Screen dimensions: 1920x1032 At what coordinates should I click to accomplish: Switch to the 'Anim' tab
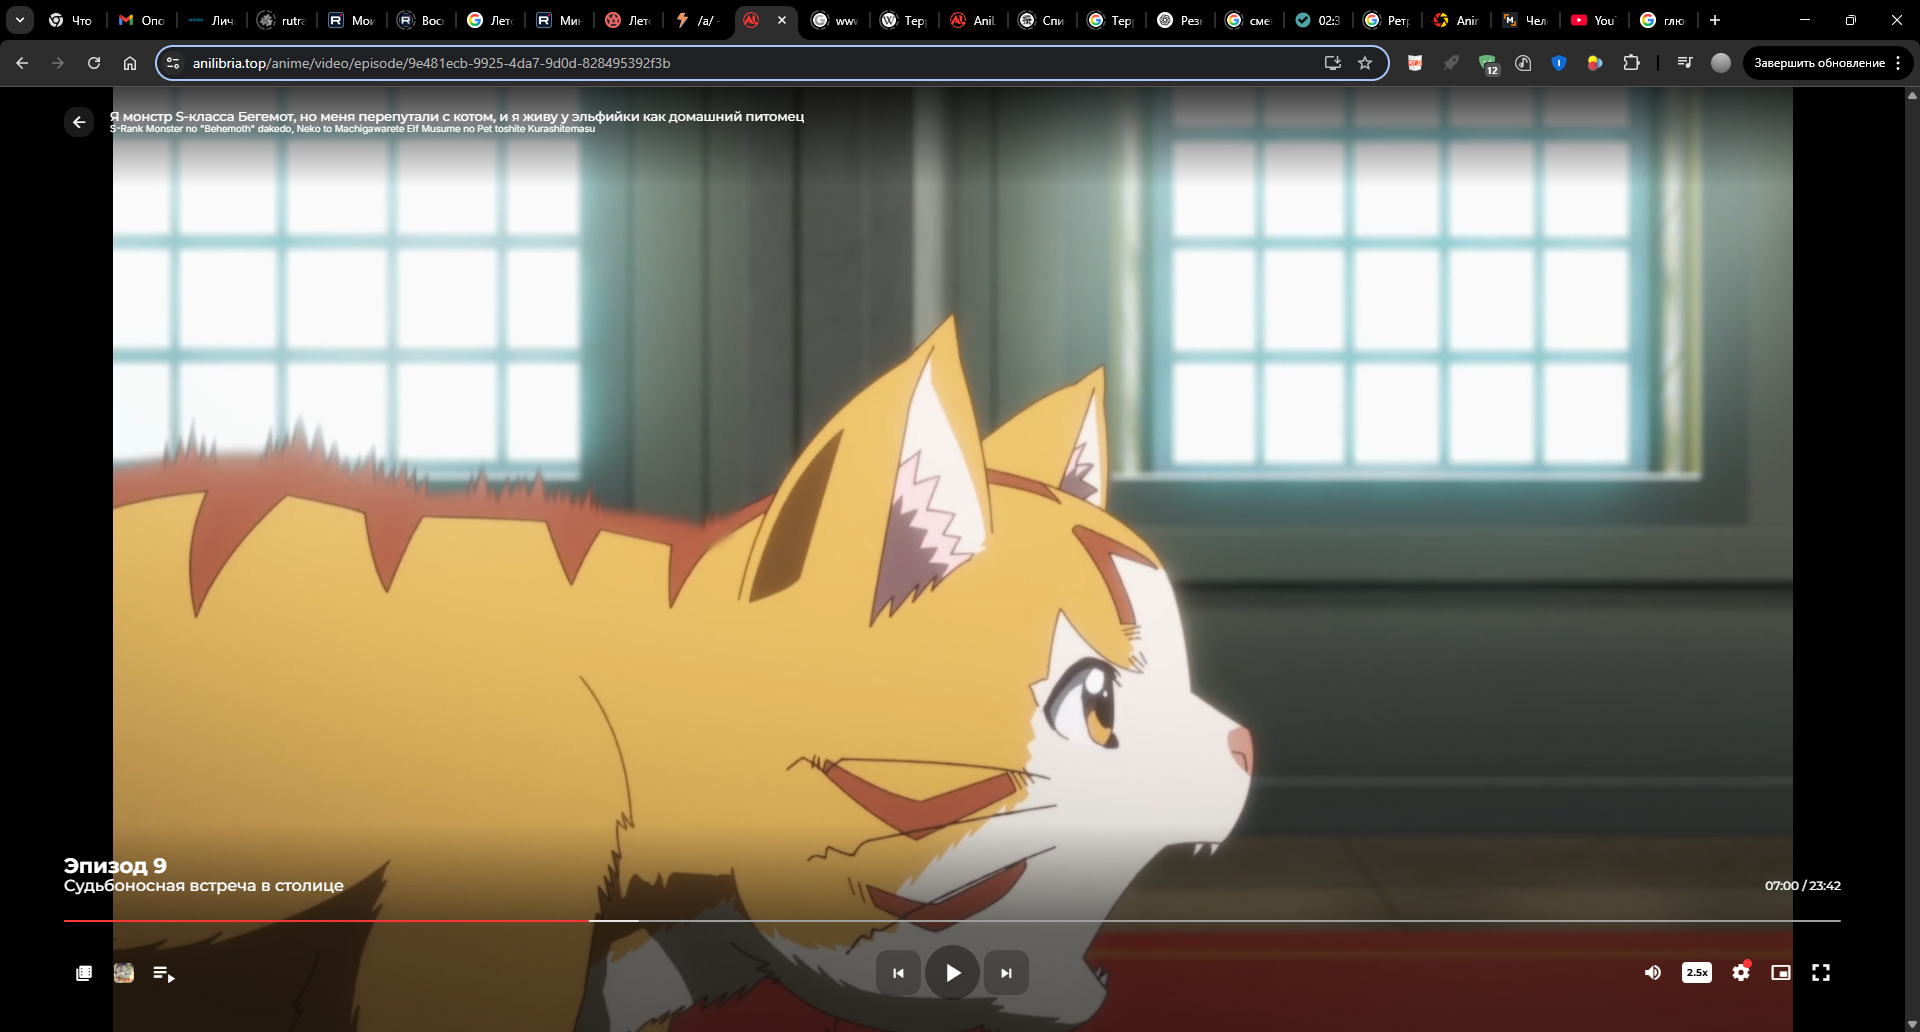pos(1456,20)
